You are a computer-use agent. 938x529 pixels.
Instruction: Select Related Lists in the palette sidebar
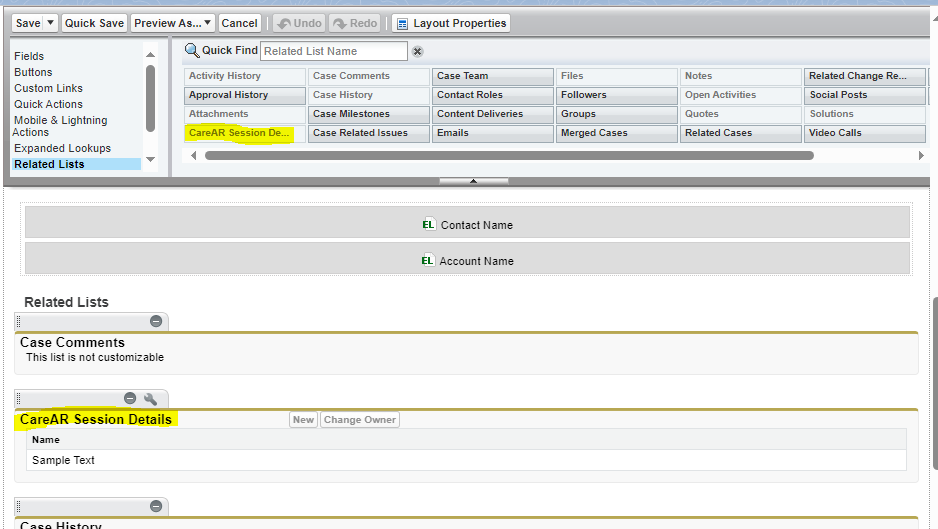click(49, 164)
